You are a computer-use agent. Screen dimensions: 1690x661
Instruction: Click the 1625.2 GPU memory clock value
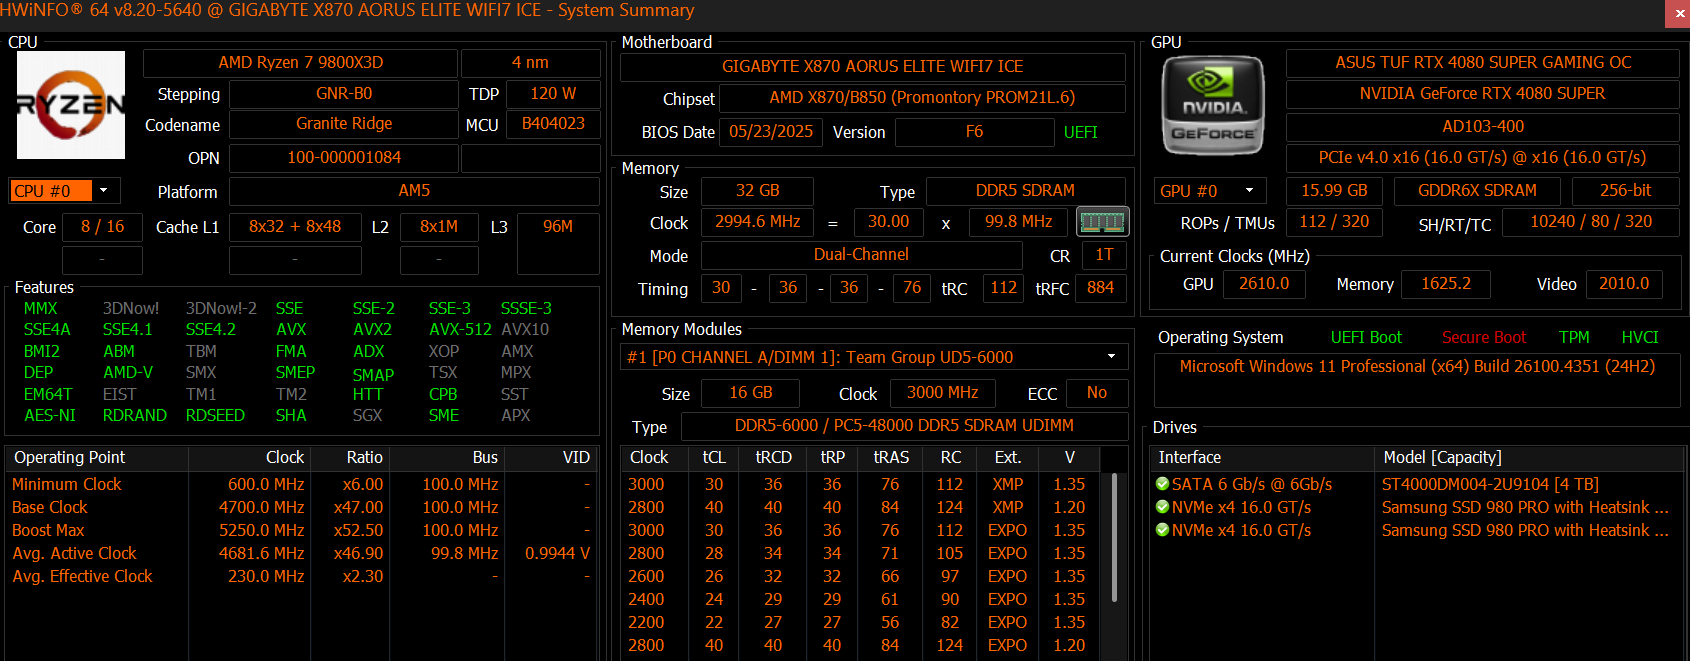[x=1446, y=284]
